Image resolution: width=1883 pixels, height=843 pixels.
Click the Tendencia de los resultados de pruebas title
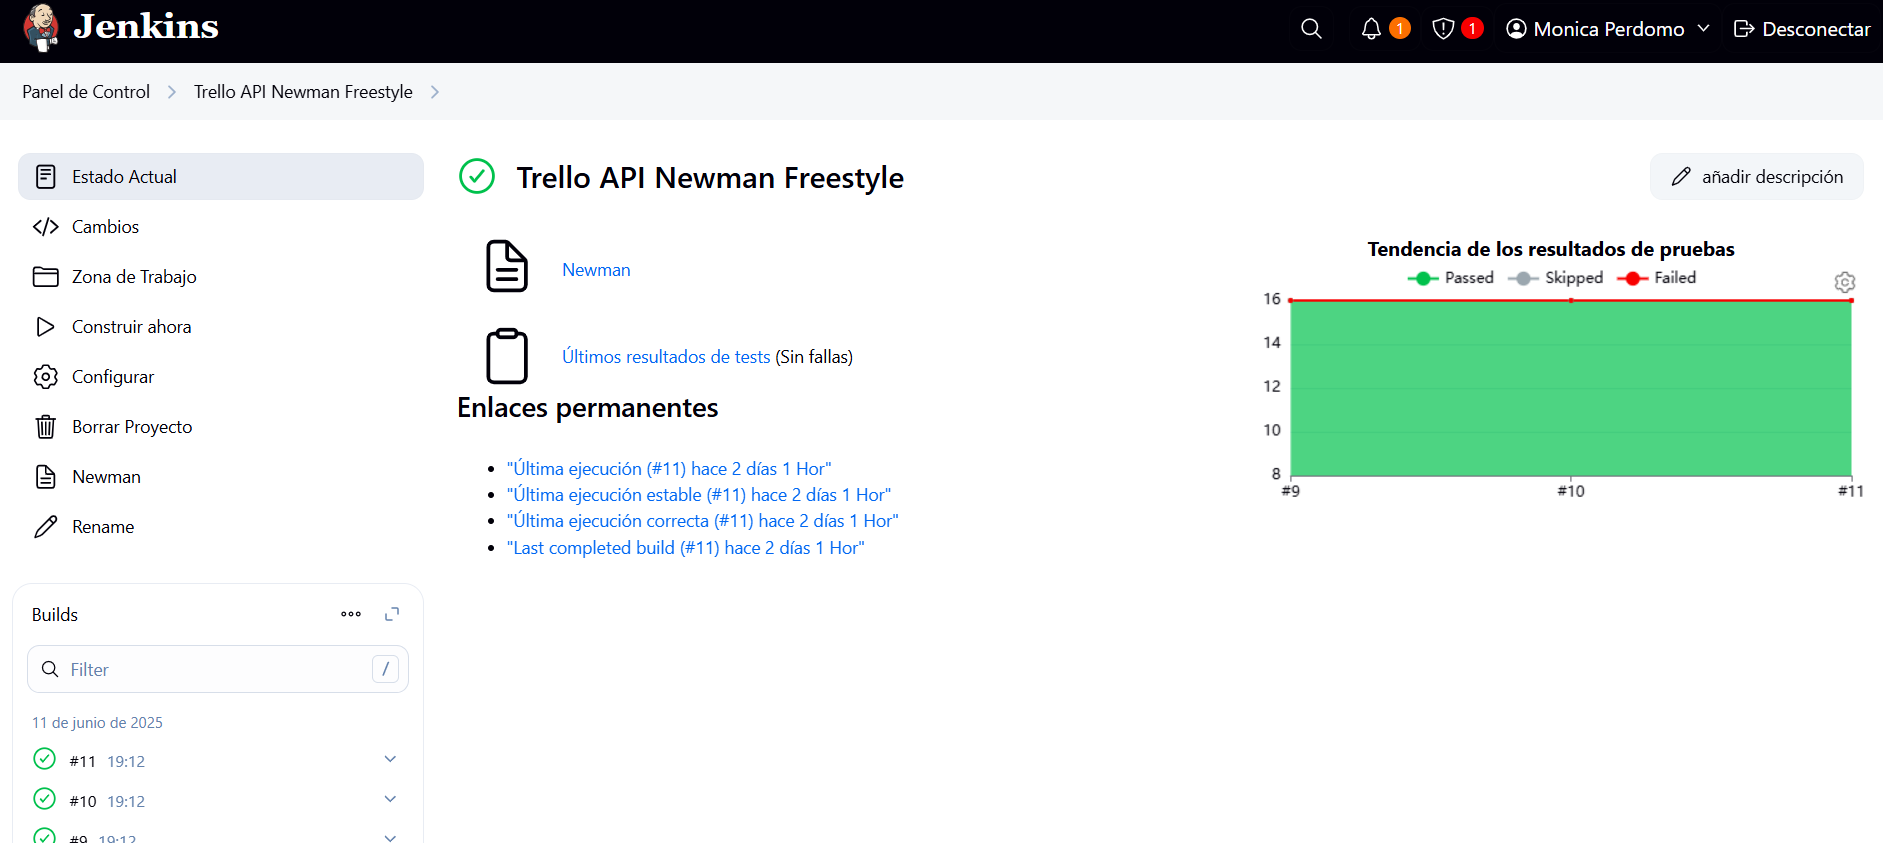(x=1551, y=249)
